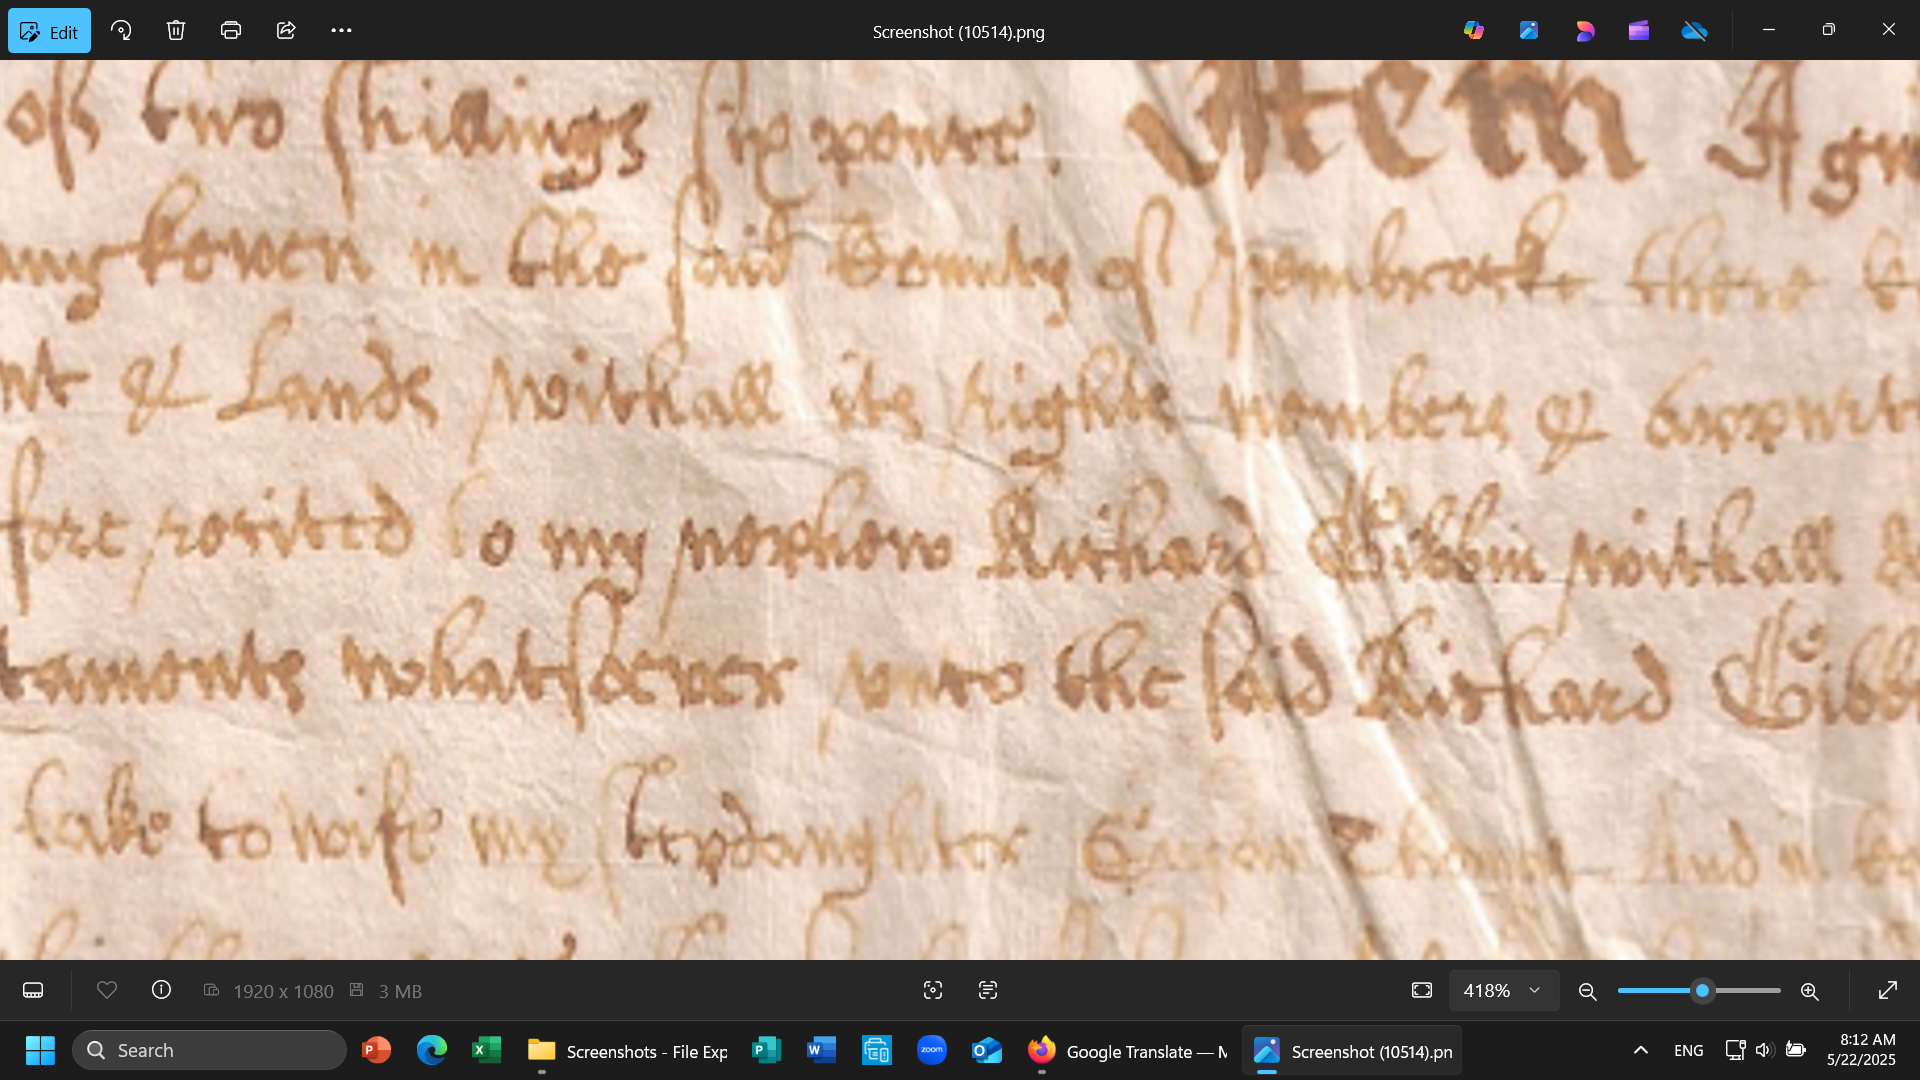The height and width of the screenshot is (1080, 1920).
Task: Start visual search on the image
Action: coord(932,990)
